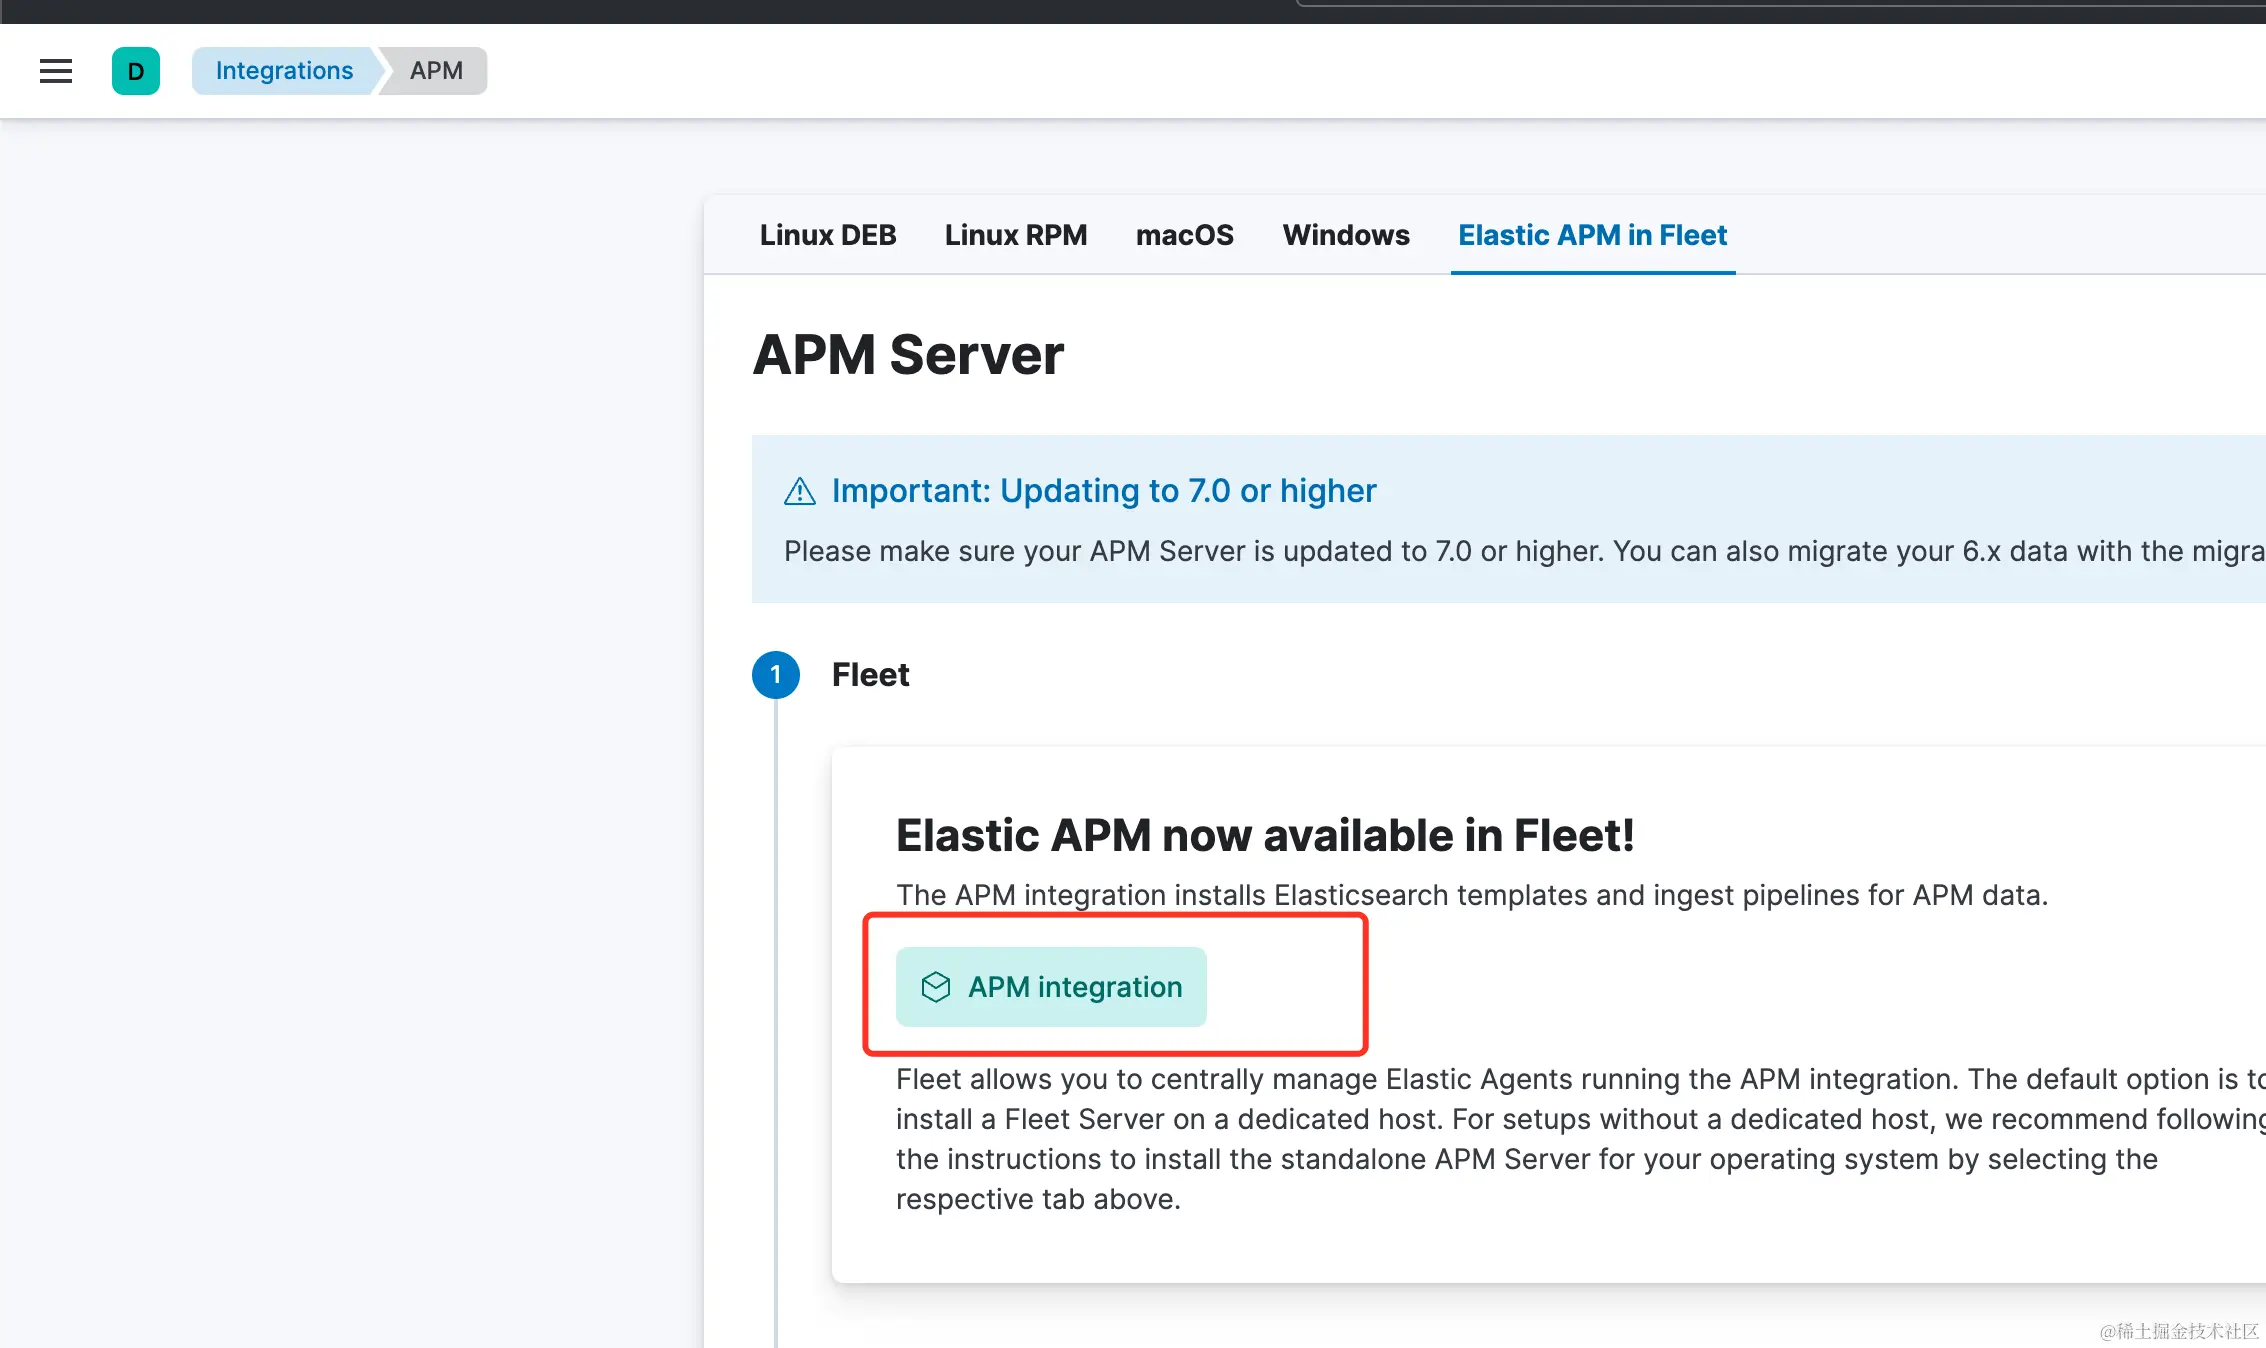This screenshot has width=2266, height=1348.
Task: Switch to the Linux DEB tab
Action: [827, 235]
